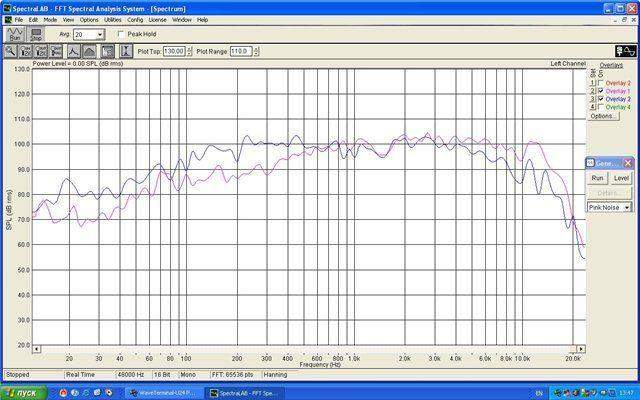Open the Help menu

click(x=202, y=20)
